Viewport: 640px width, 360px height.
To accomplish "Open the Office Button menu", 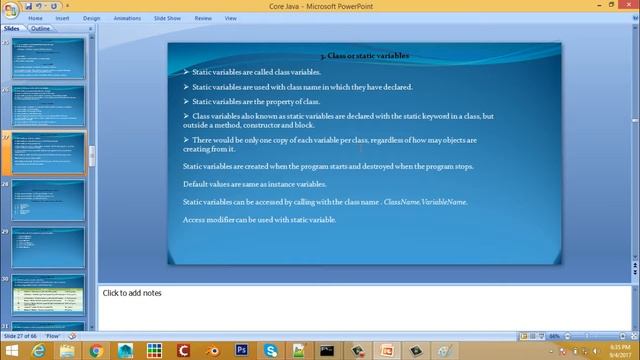I will point(11,10).
